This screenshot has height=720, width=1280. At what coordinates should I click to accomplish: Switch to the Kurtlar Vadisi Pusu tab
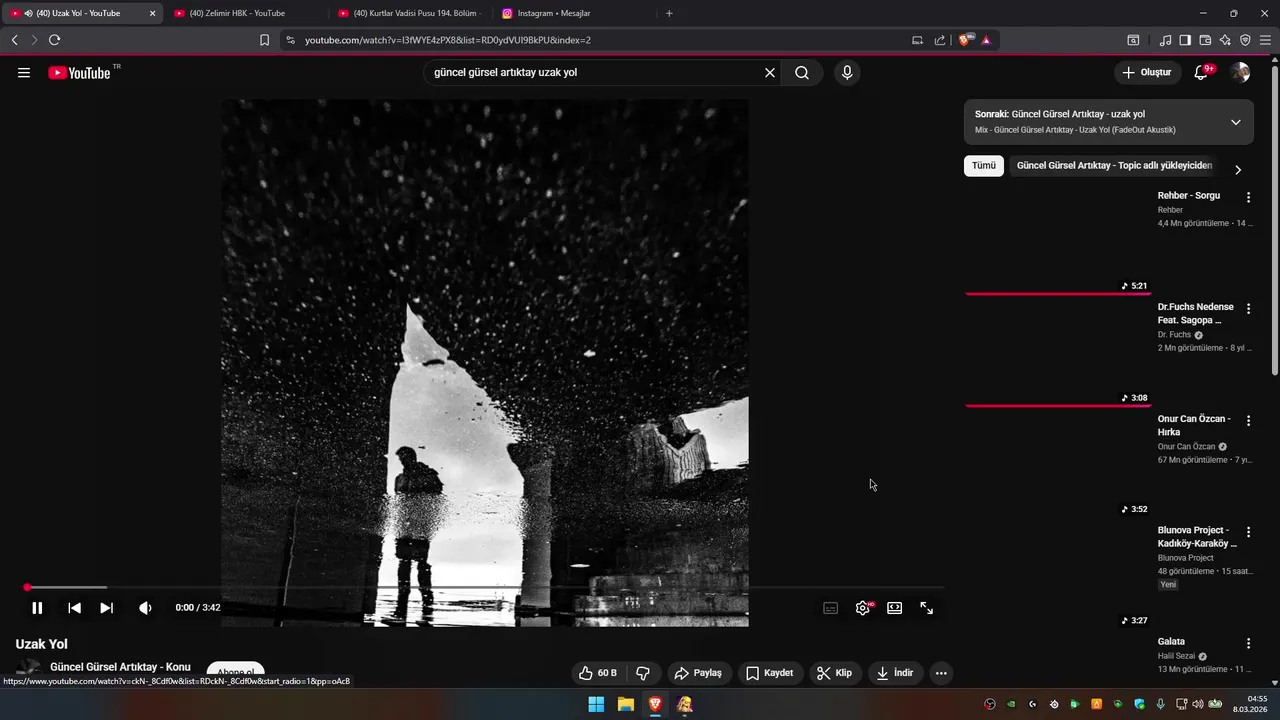coord(410,13)
